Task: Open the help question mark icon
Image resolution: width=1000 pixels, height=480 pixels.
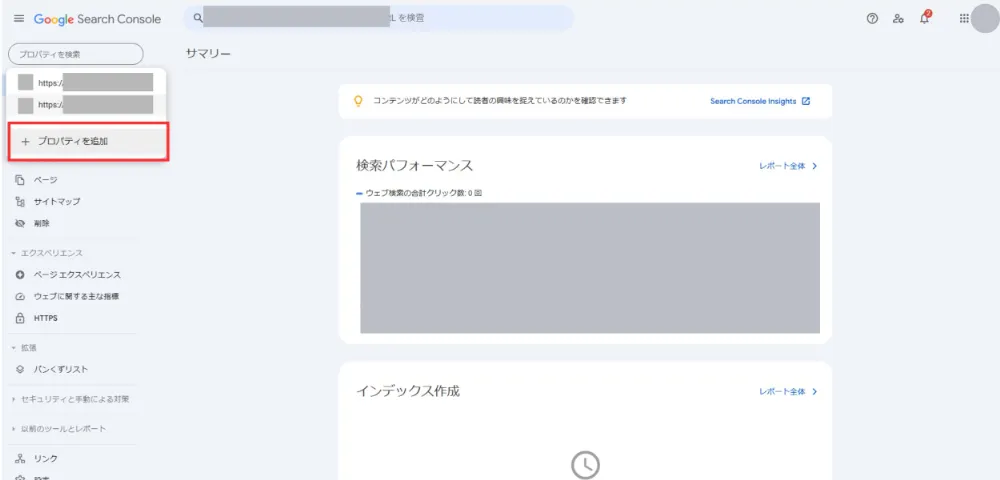Action: (872, 19)
